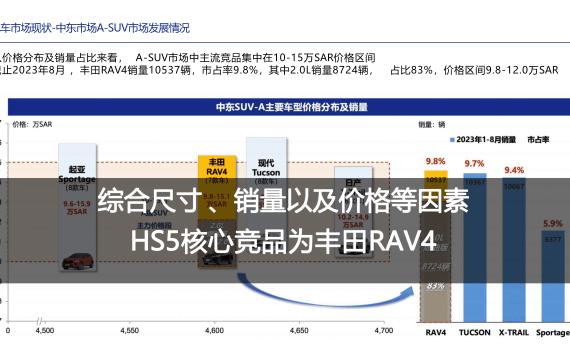Viewport: 570px width, 360px height.
Task: Click the RAV4 sales bar
Action: pos(436,246)
